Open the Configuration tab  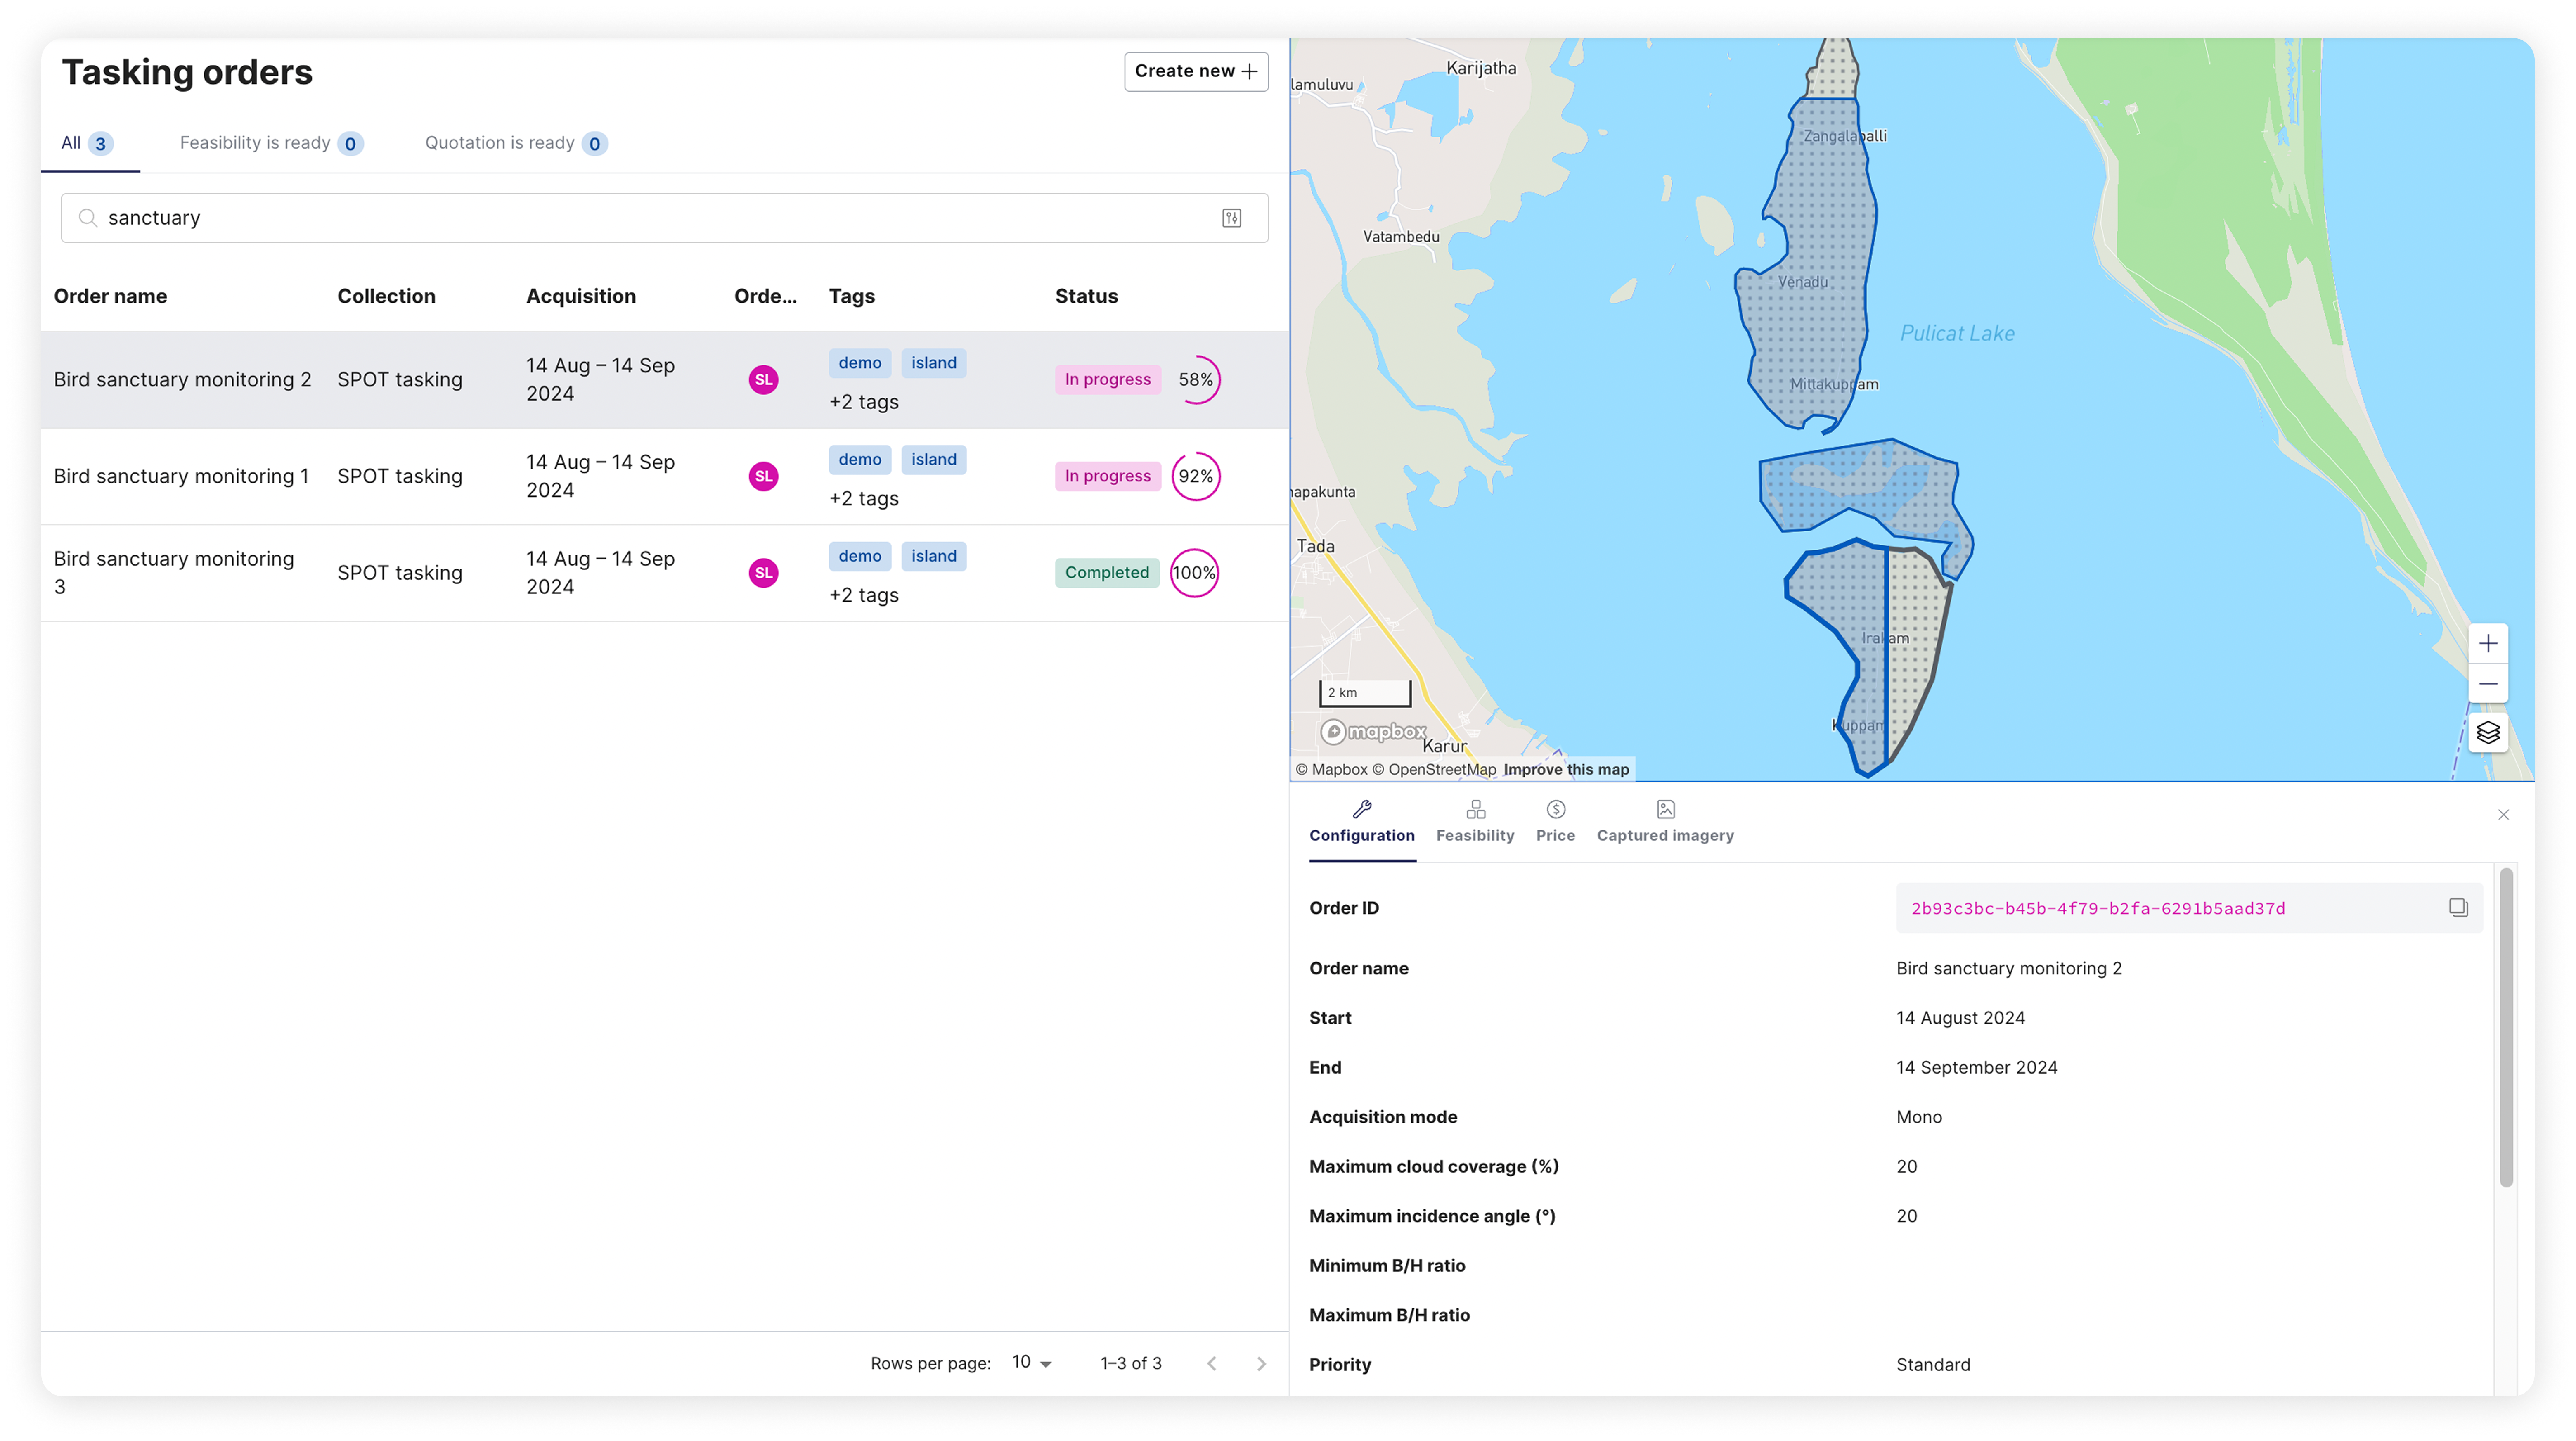1361,822
